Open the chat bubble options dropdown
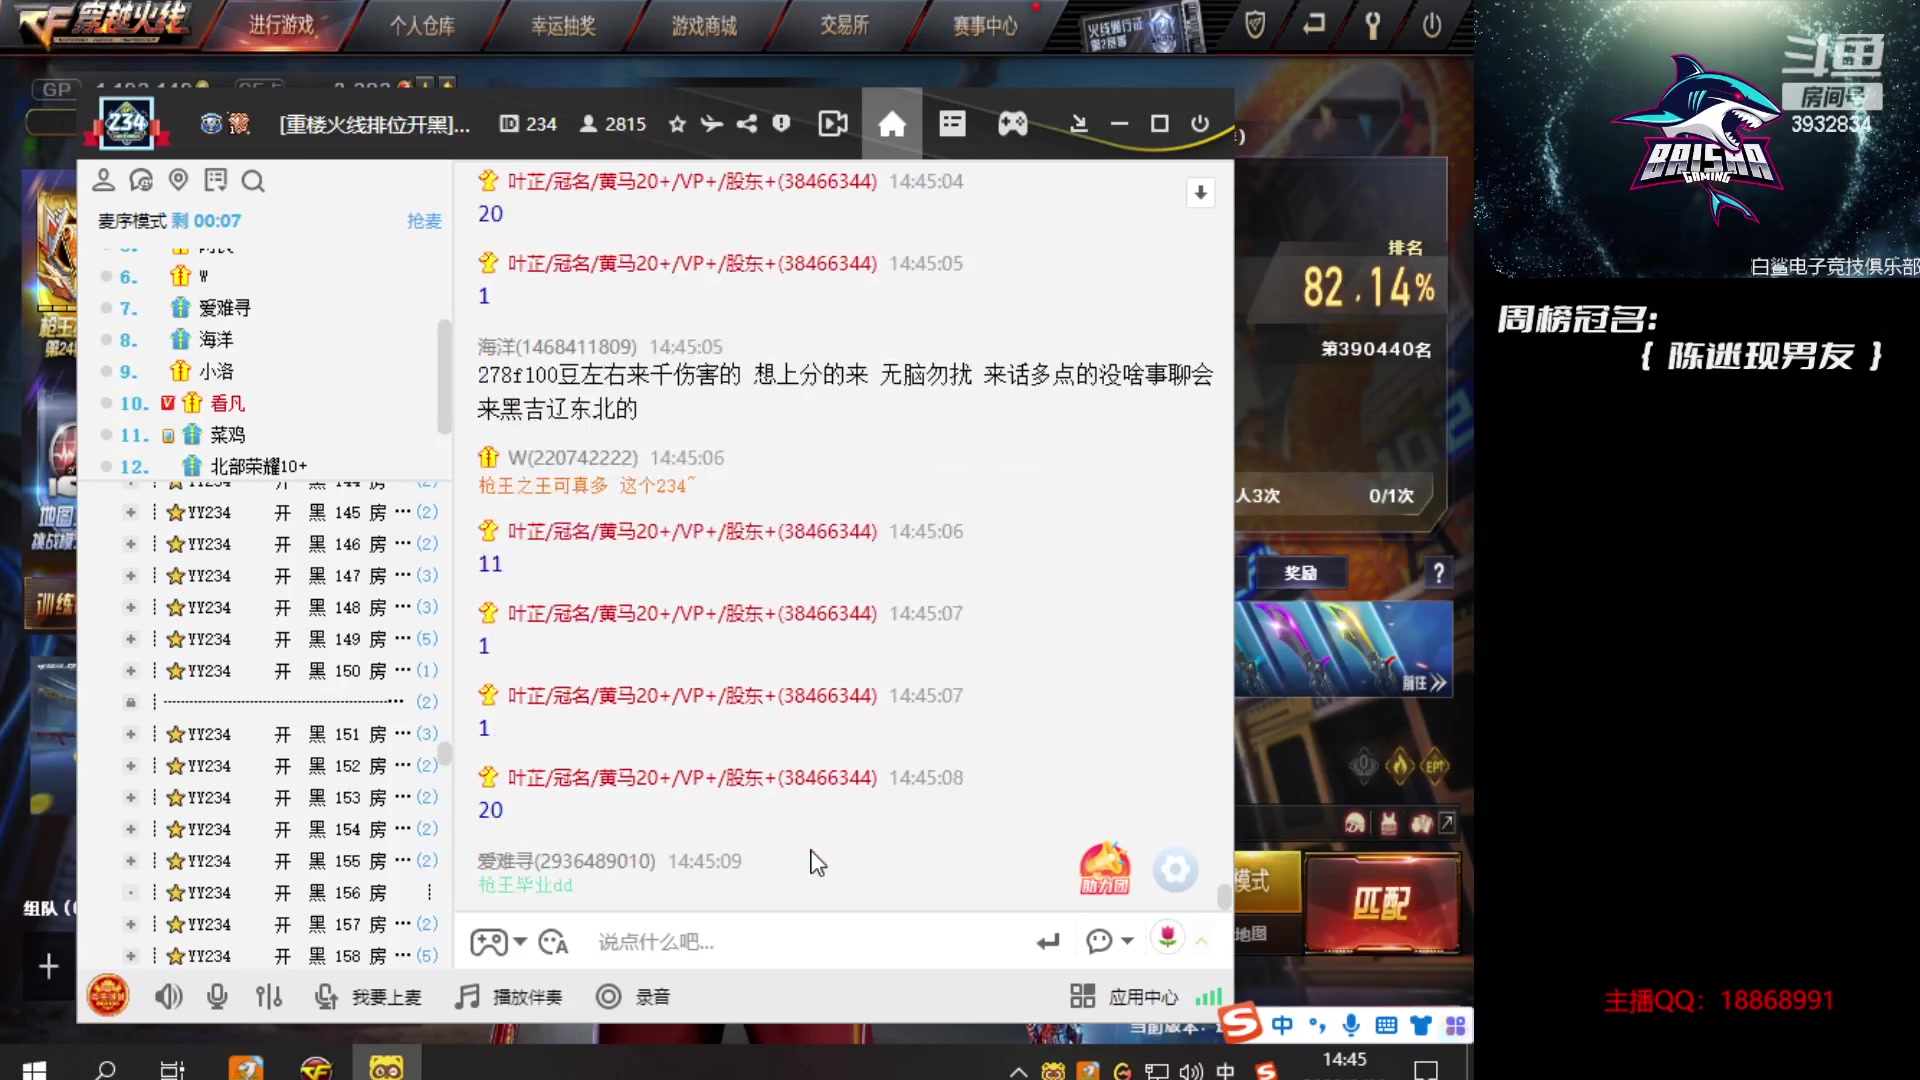Screen dimensions: 1920x1080 (1127, 941)
